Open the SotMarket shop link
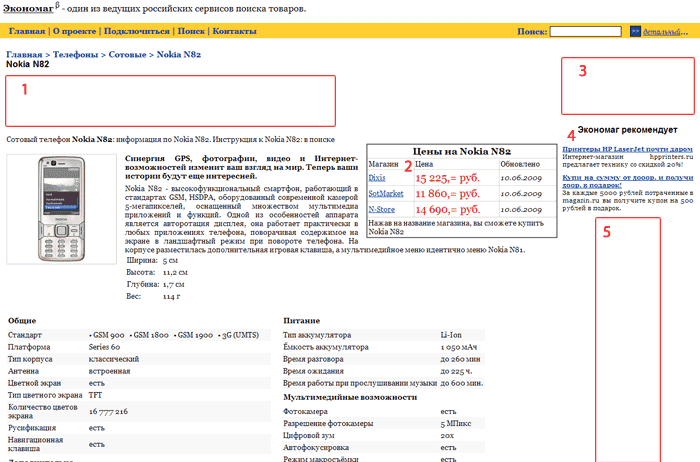 pos(386,194)
